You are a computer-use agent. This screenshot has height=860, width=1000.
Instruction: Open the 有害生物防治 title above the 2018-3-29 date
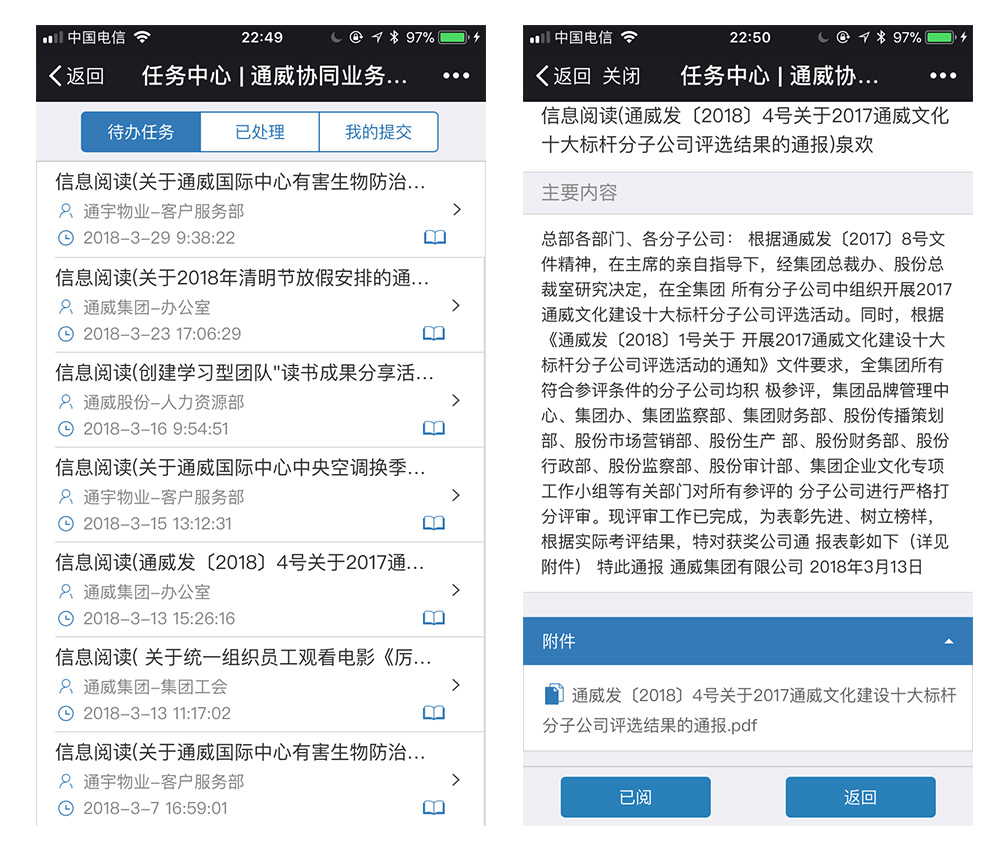tap(240, 182)
